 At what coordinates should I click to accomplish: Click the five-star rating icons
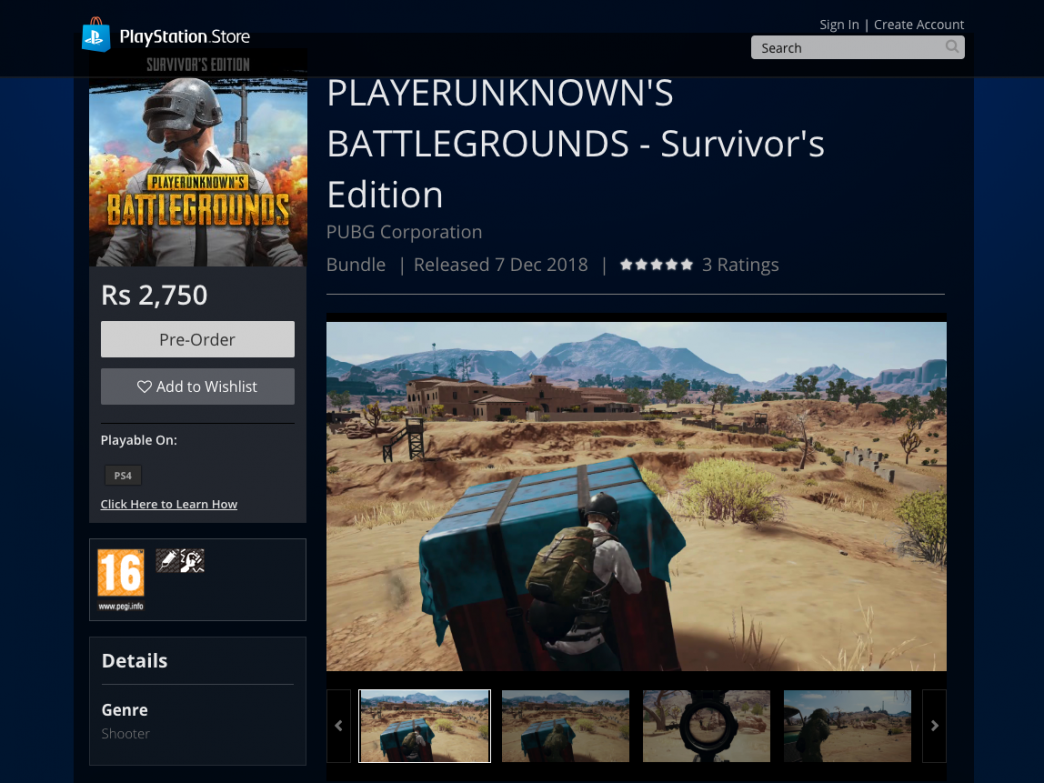(656, 265)
